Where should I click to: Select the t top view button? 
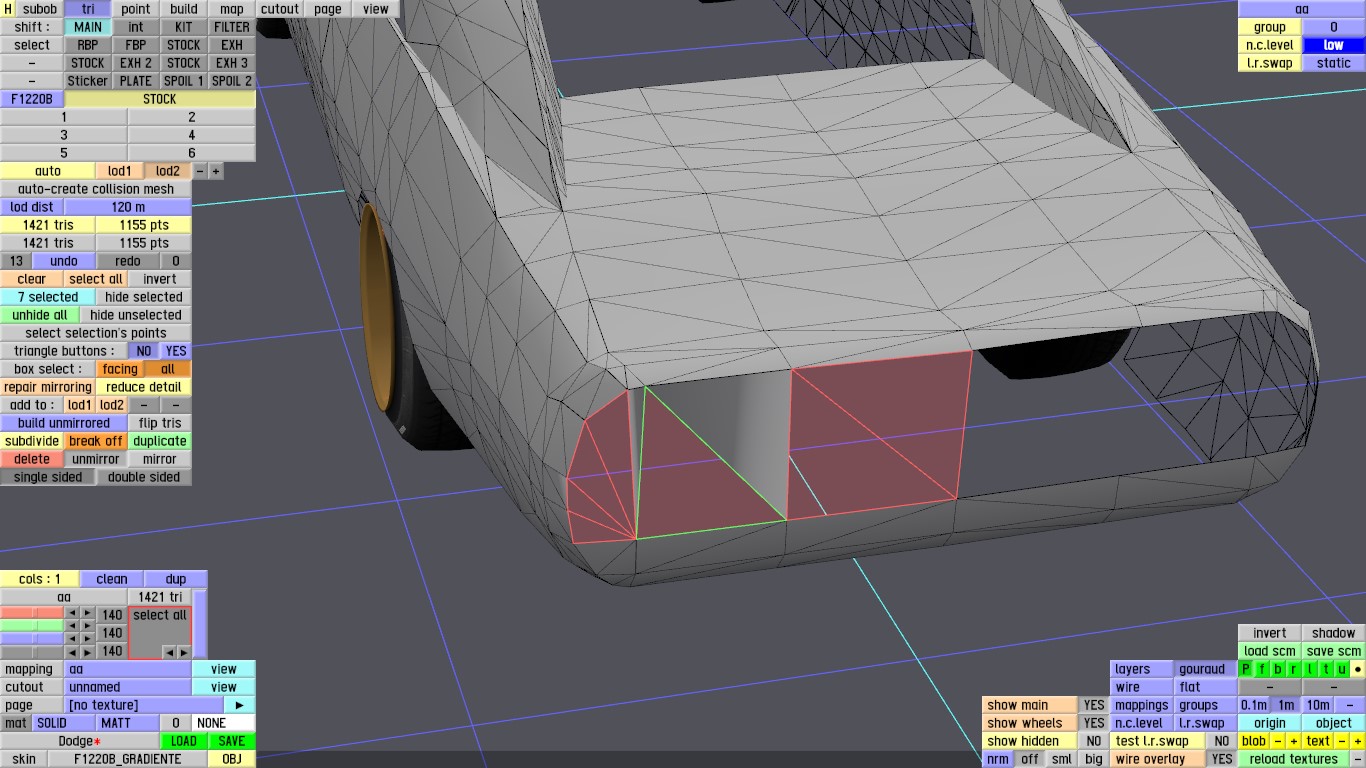point(1326,669)
